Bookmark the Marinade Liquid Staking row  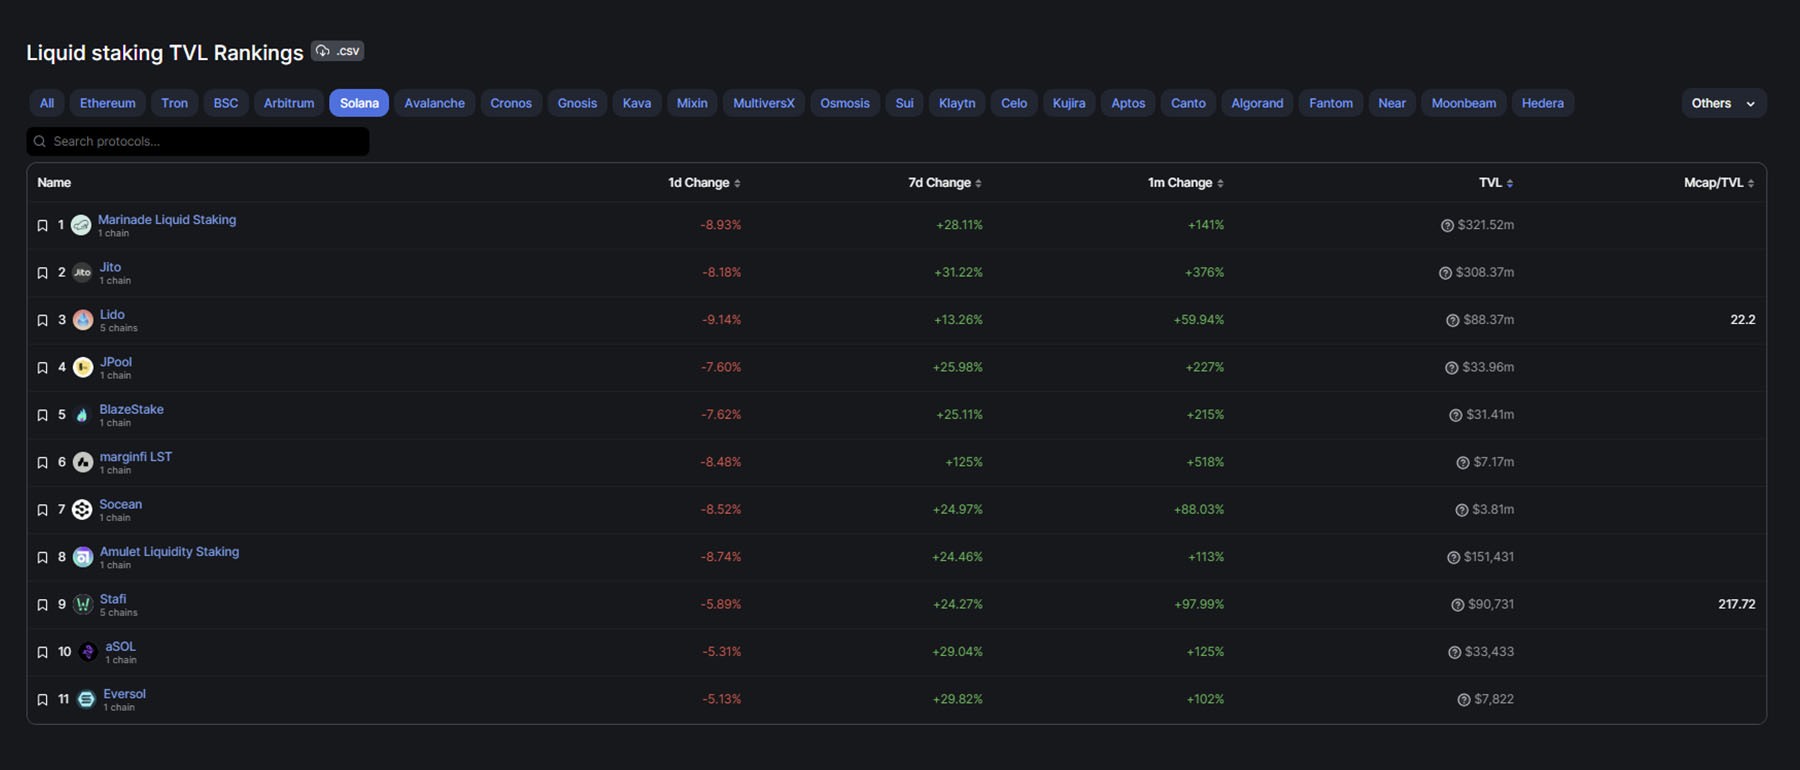pyautogui.click(x=42, y=226)
